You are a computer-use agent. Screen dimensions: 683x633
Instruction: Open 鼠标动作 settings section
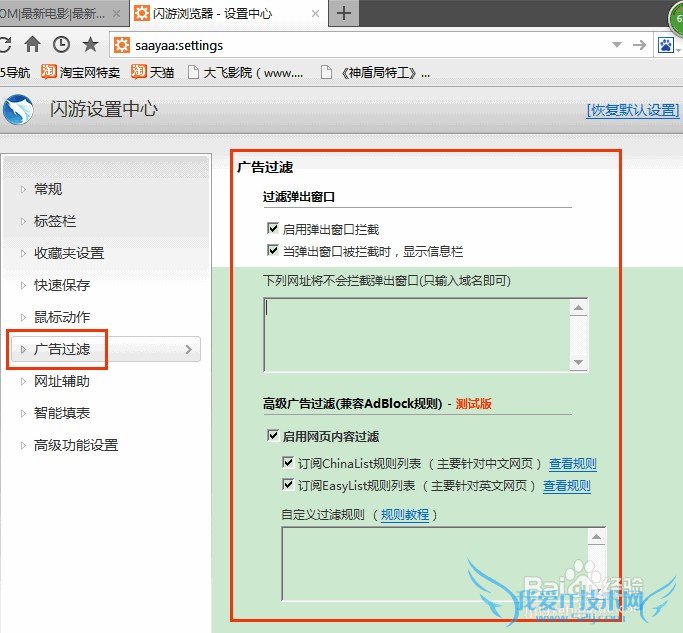point(62,317)
